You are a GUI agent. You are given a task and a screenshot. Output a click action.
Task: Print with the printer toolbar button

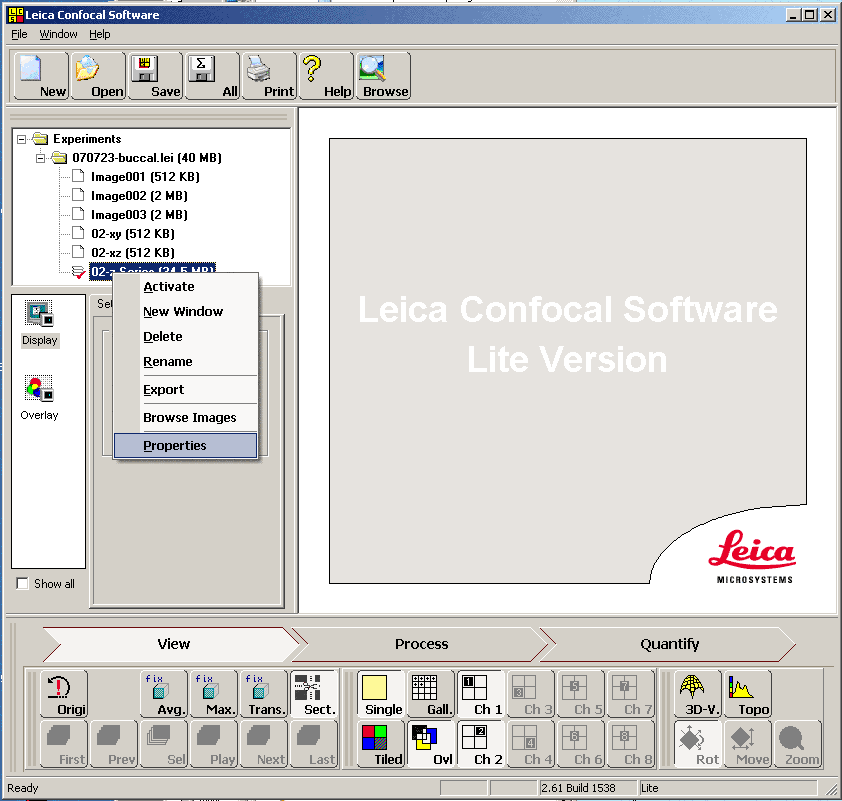(x=269, y=76)
